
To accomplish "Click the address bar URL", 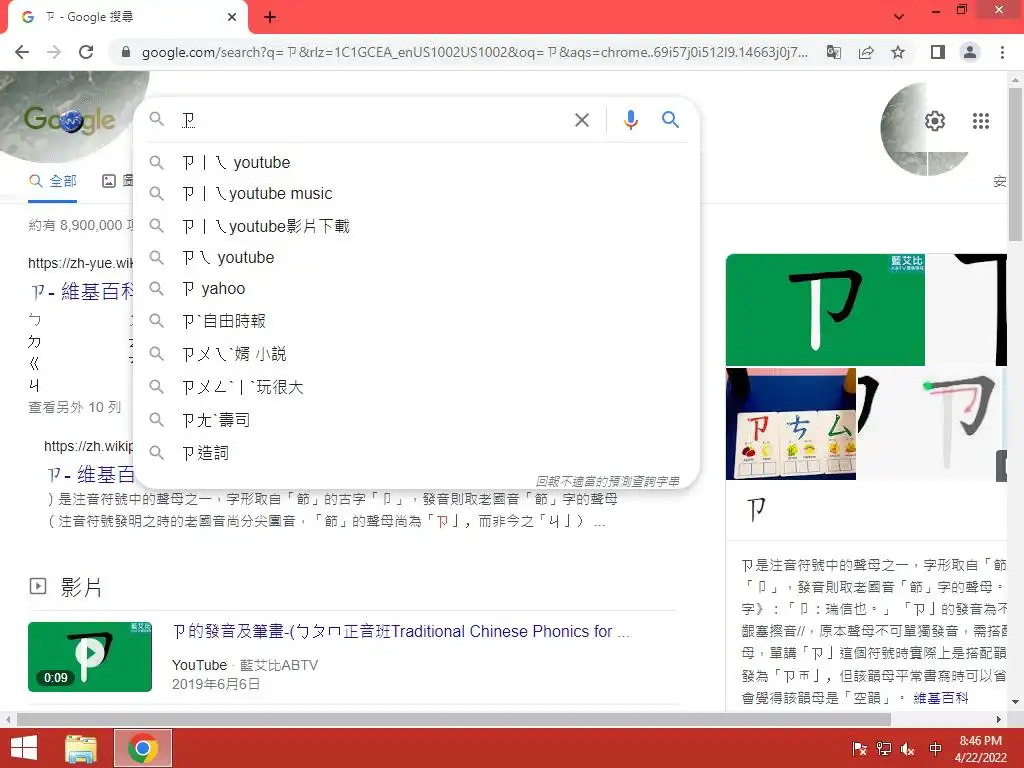I will pos(475,52).
